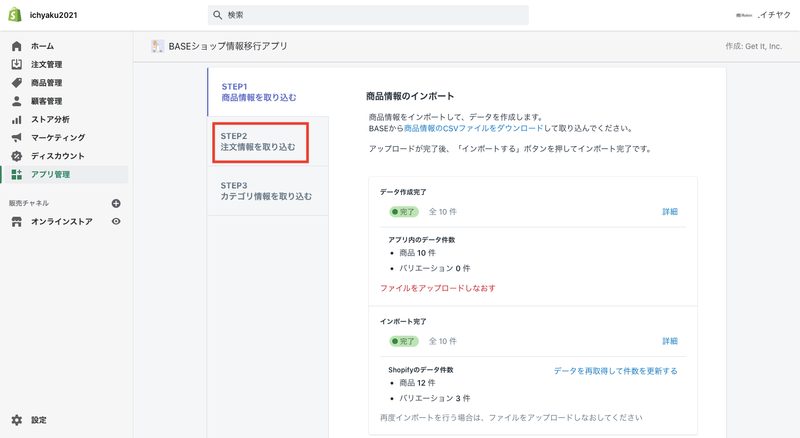Click 商品 12 件 list entry
Image resolution: width=800 pixels, height=438 pixels.
[x=417, y=382]
